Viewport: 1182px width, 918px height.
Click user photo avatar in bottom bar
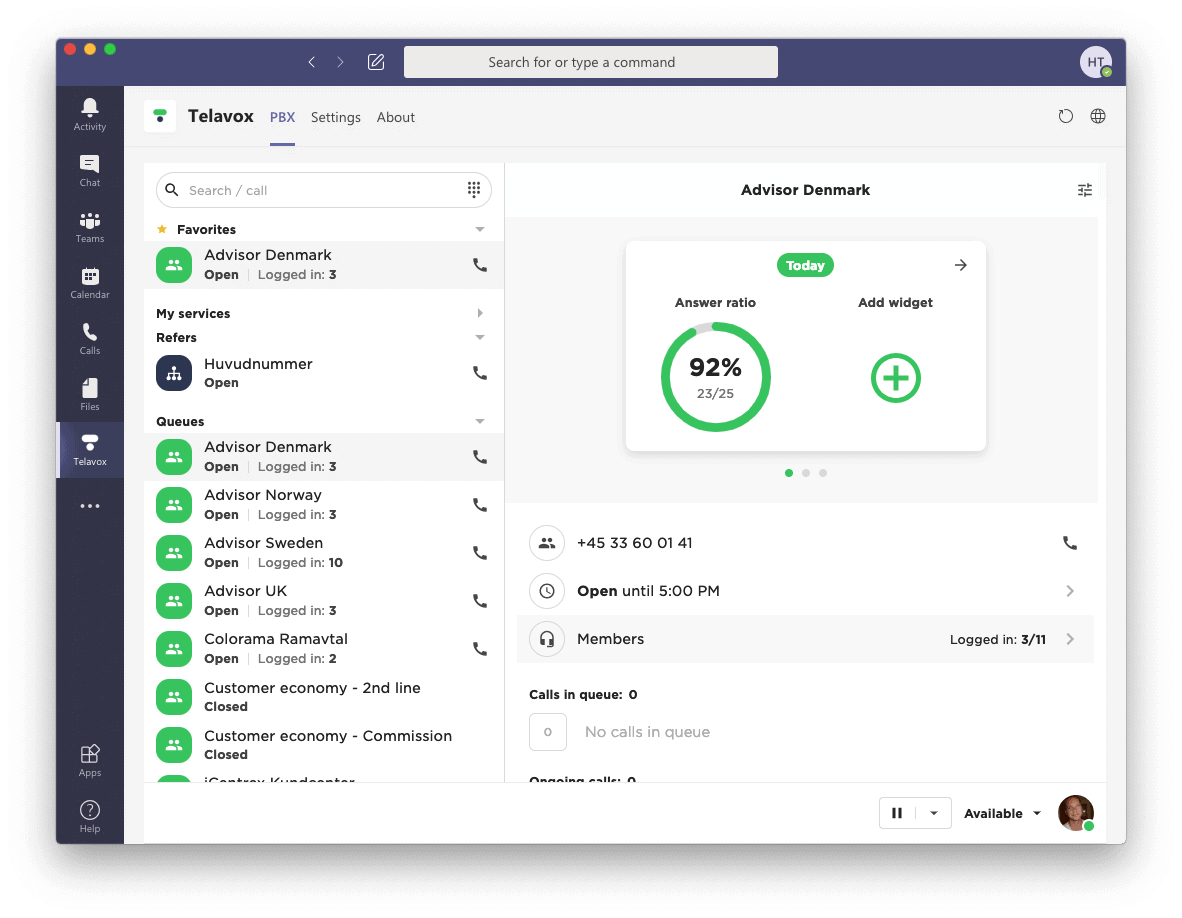point(1076,812)
